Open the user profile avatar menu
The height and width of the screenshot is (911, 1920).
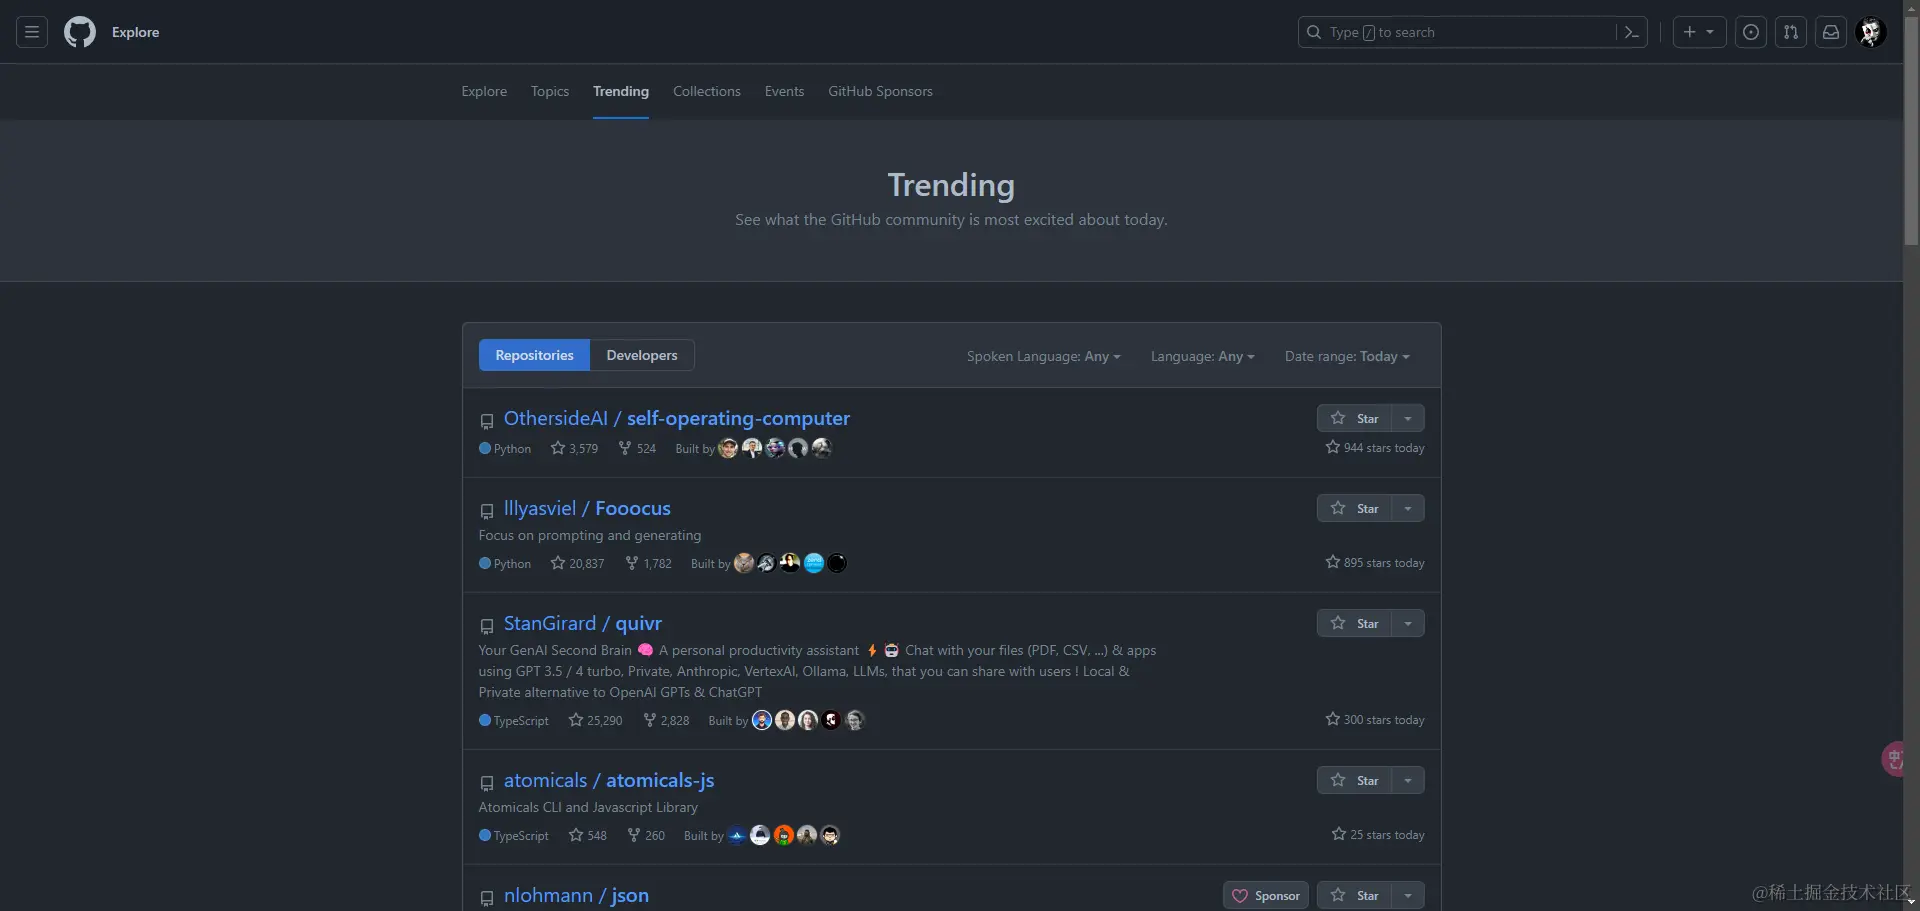tap(1870, 32)
